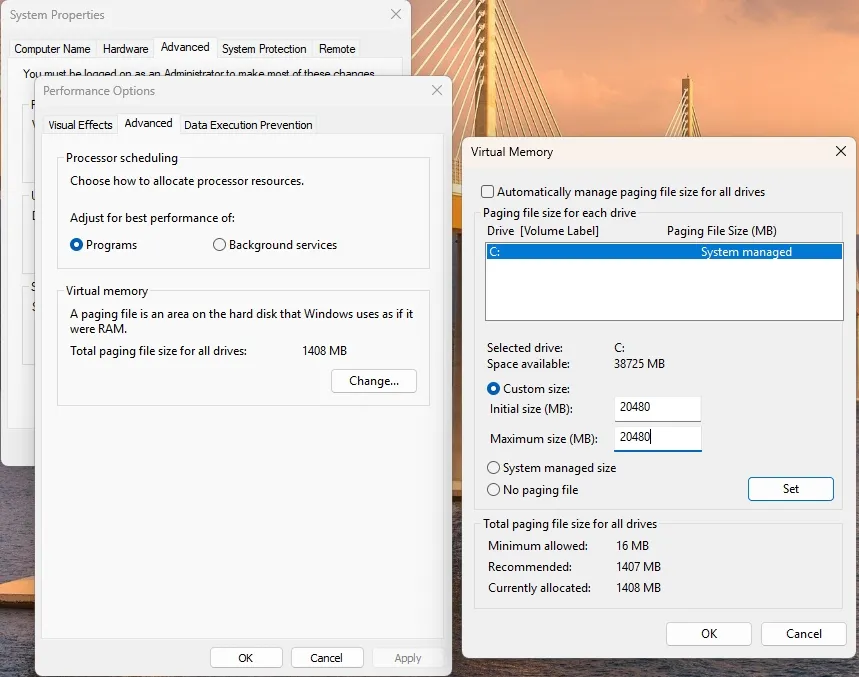Confirm Virtual Memory dialog with OK
859x677 pixels.
click(x=709, y=634)
